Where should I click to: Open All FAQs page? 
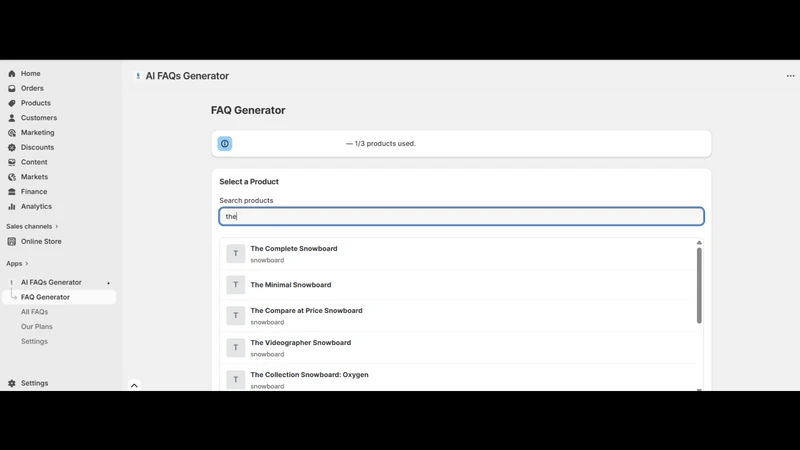(x=34, y=312)
